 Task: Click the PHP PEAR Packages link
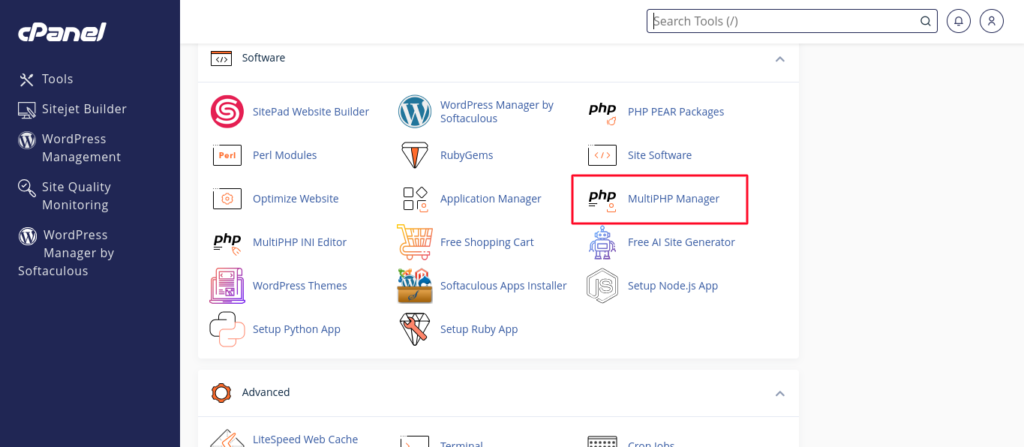point(676,112)
